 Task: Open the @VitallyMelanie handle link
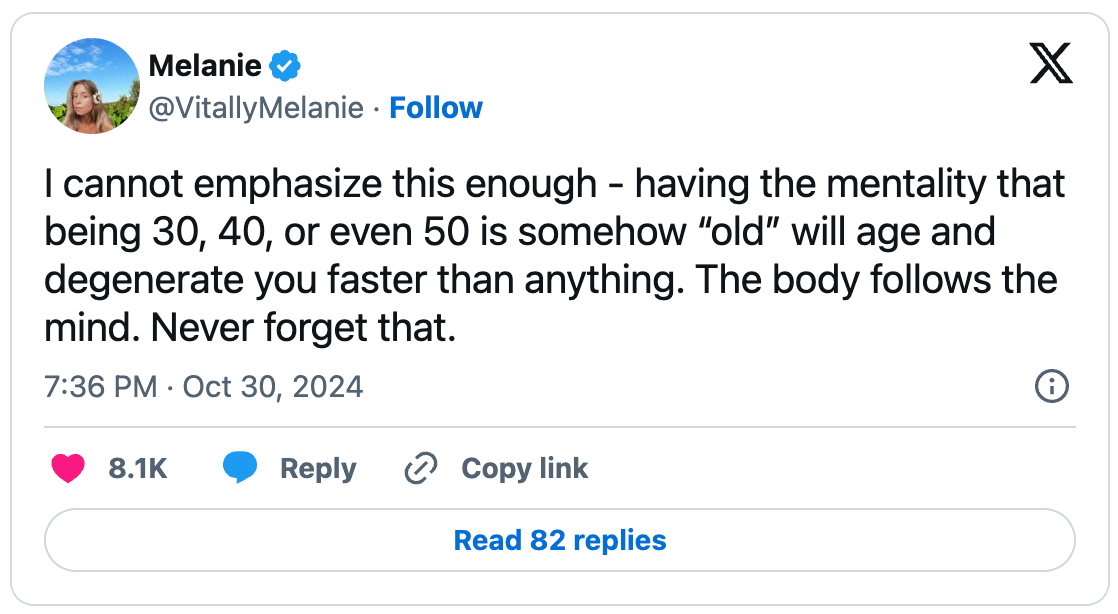(256, 108)
